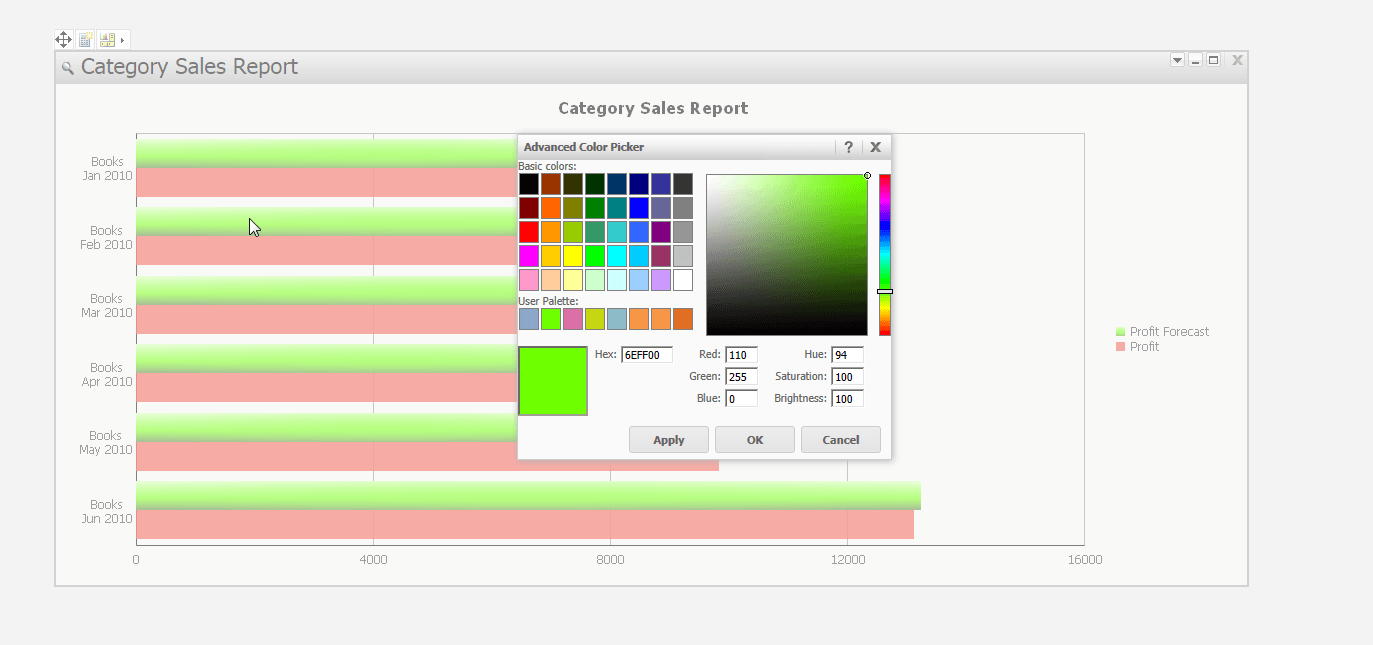1373x645 pixels.
Task: Click the Profit legend entry
Action: [x=1137, y=347]
